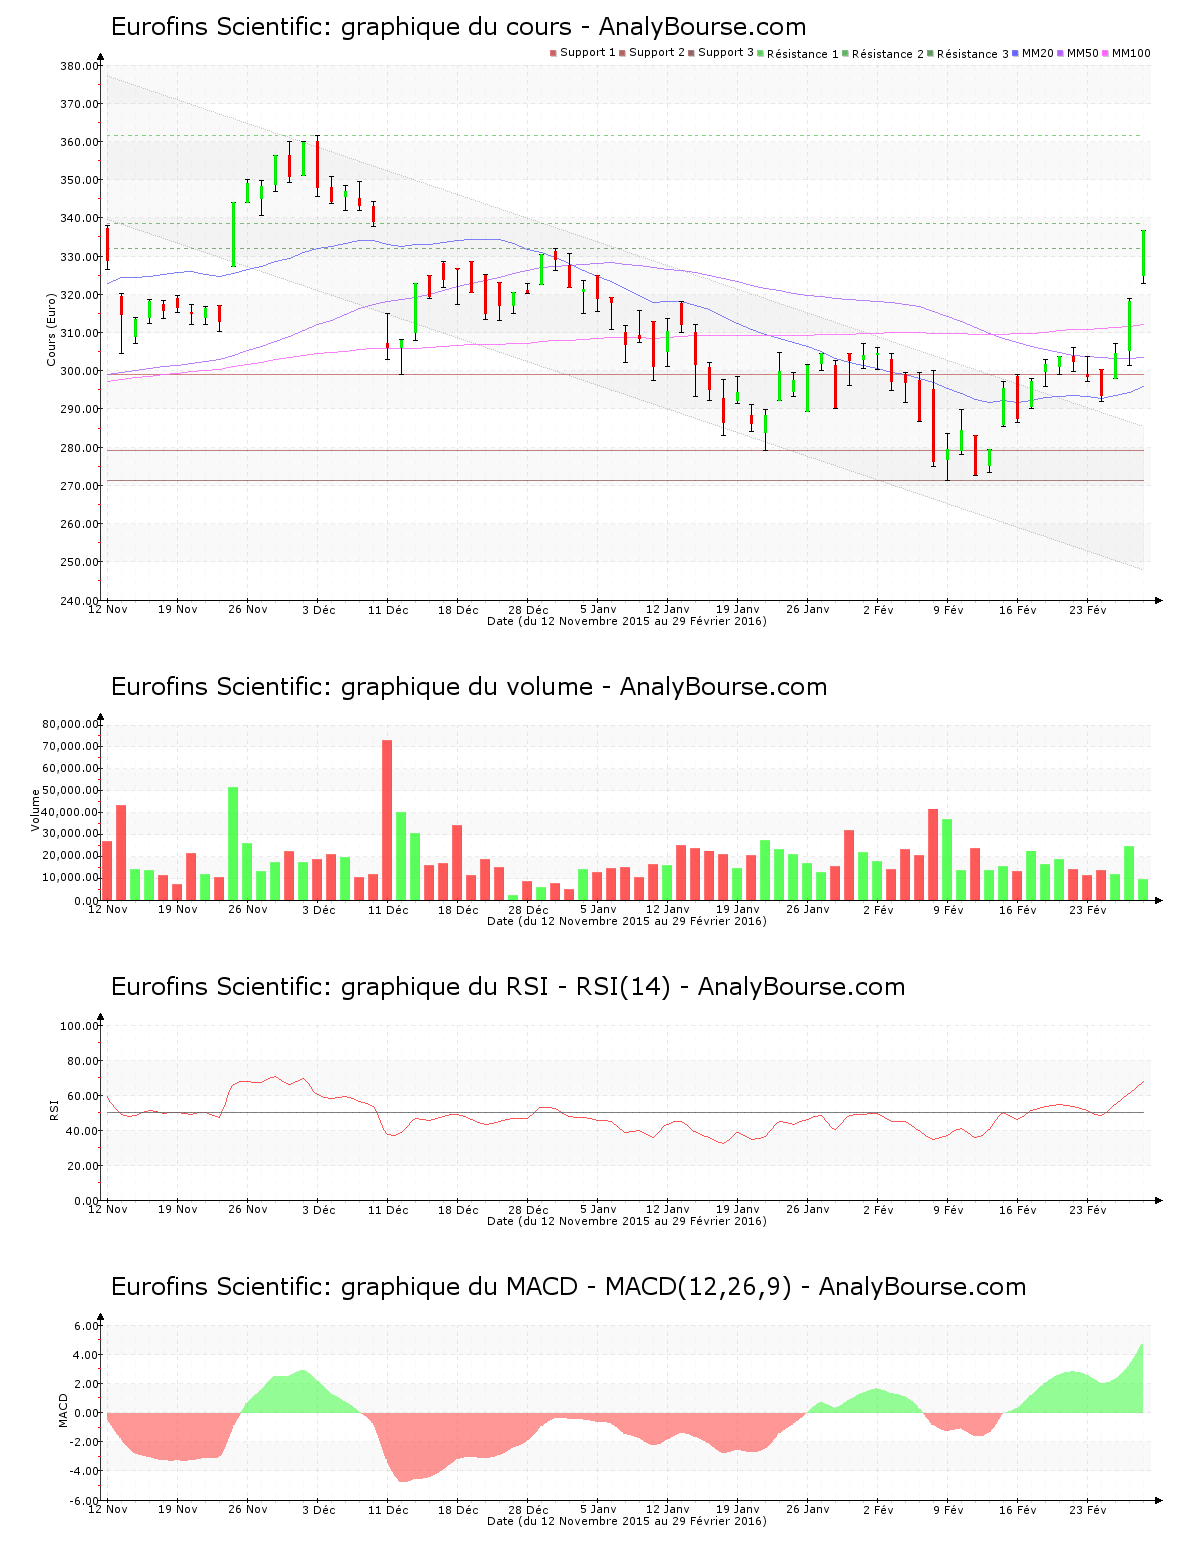This screenshot has width=1200, height=1550.
Task: Click the 270.00 price axis tick
Action: tap(80, 486)
